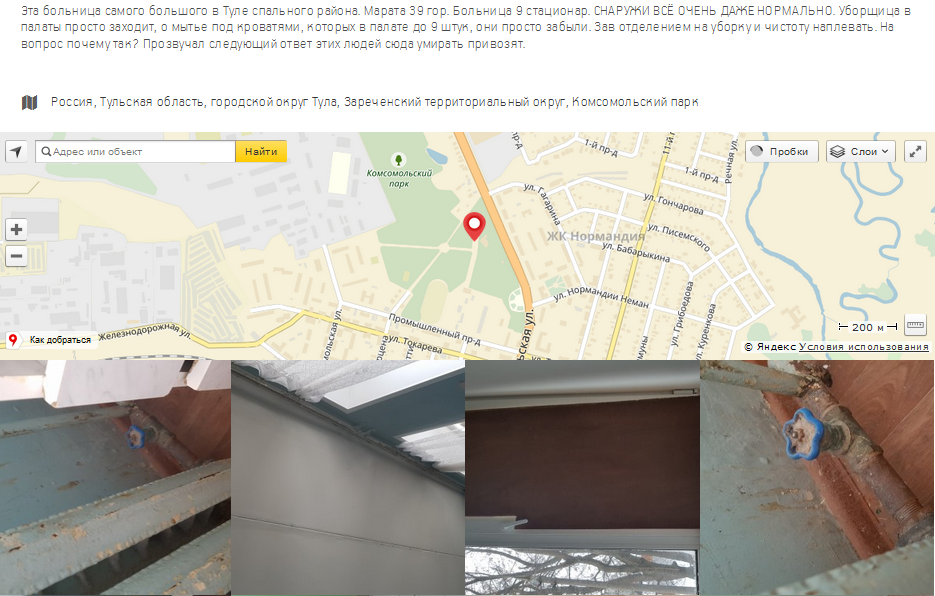Toggle the Пробки traffic layer
The width and height of the screenshot is (935, 596).
782,152
